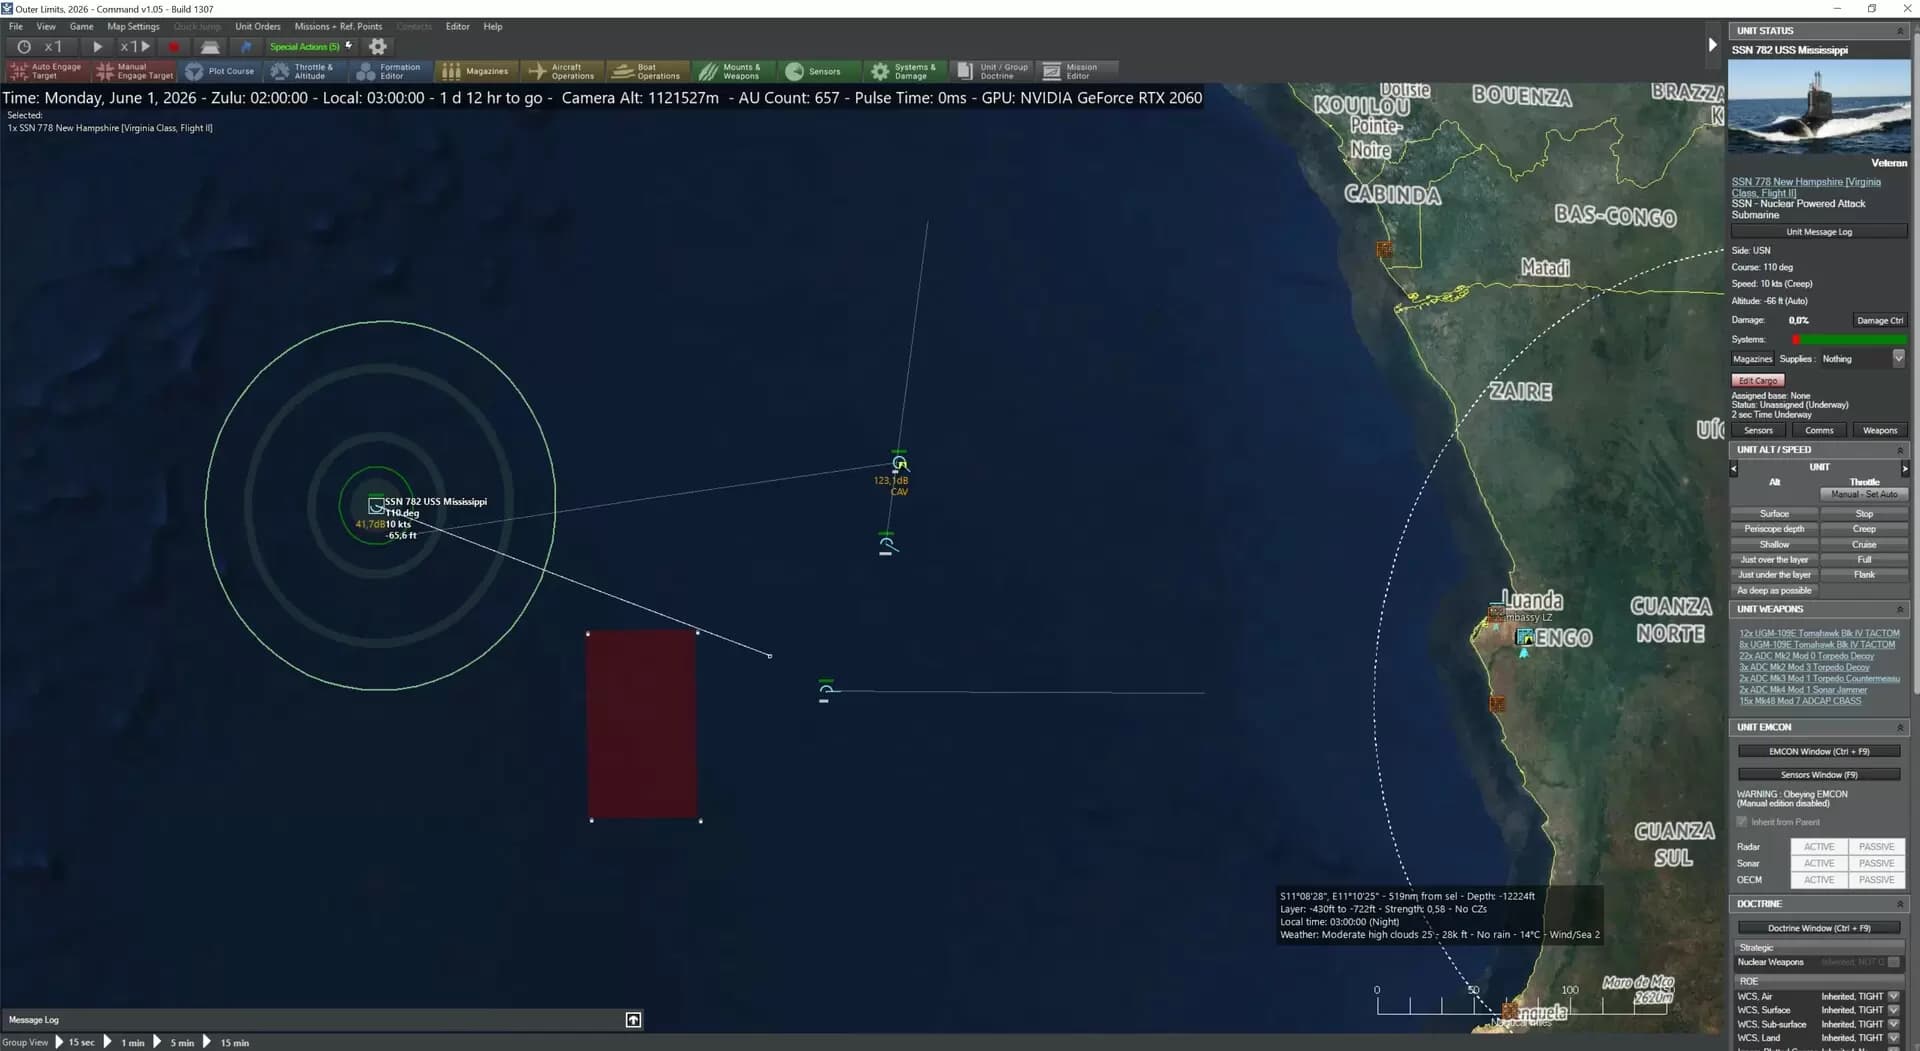Click the red record button
This screenshot has width=1920, height=1051.
[174, 46]
